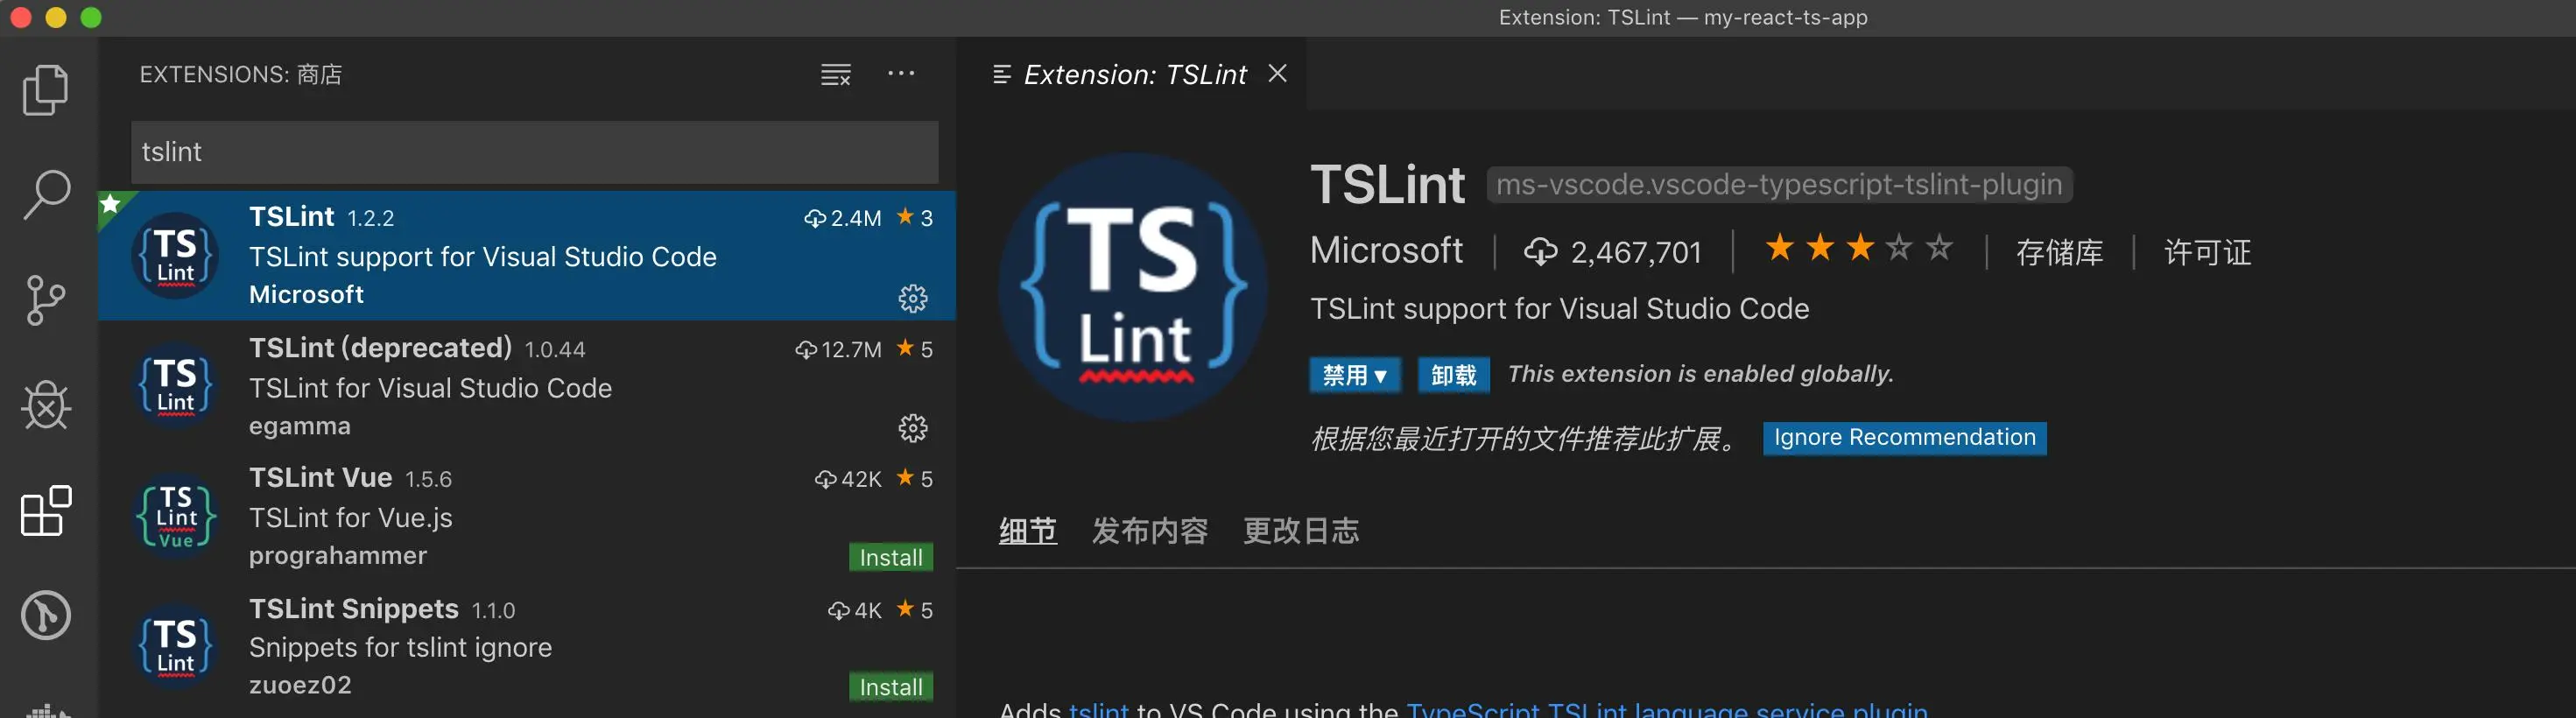
Task: Click the EXTENSIONS: 商店 panel title
Action: tap(241, 75)
